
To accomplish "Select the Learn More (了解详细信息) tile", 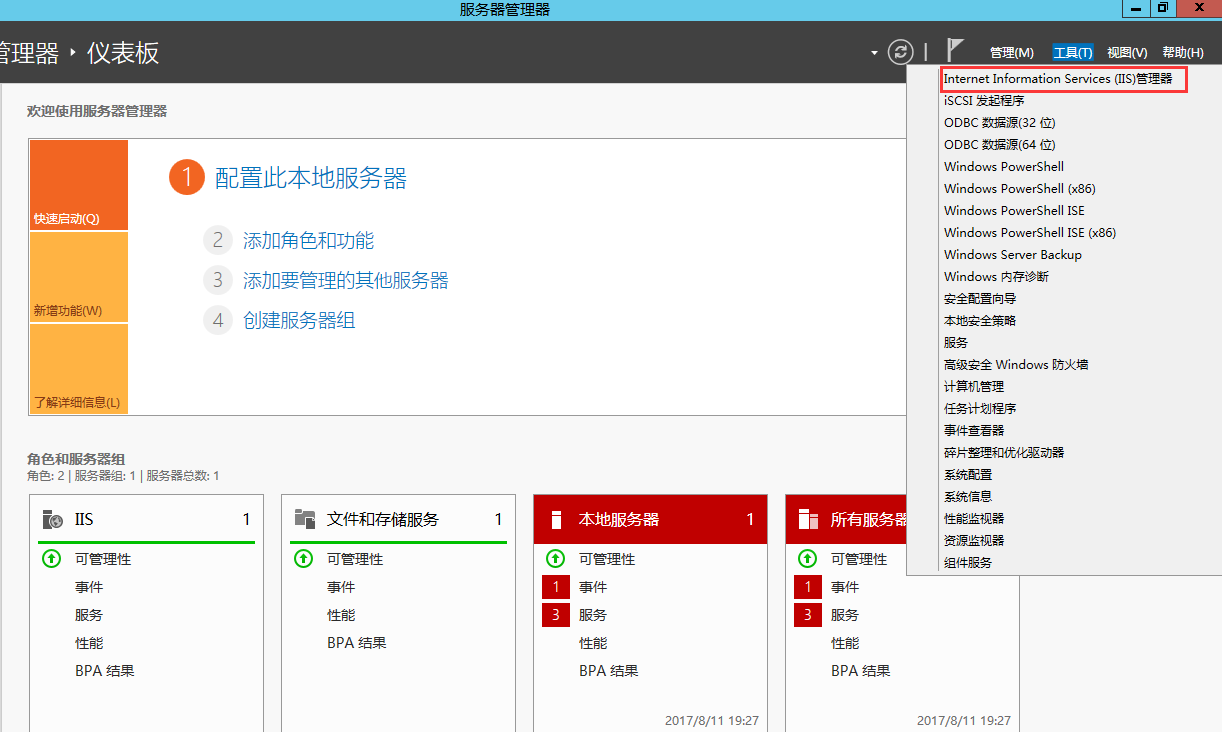I will [x=79, y=370].
